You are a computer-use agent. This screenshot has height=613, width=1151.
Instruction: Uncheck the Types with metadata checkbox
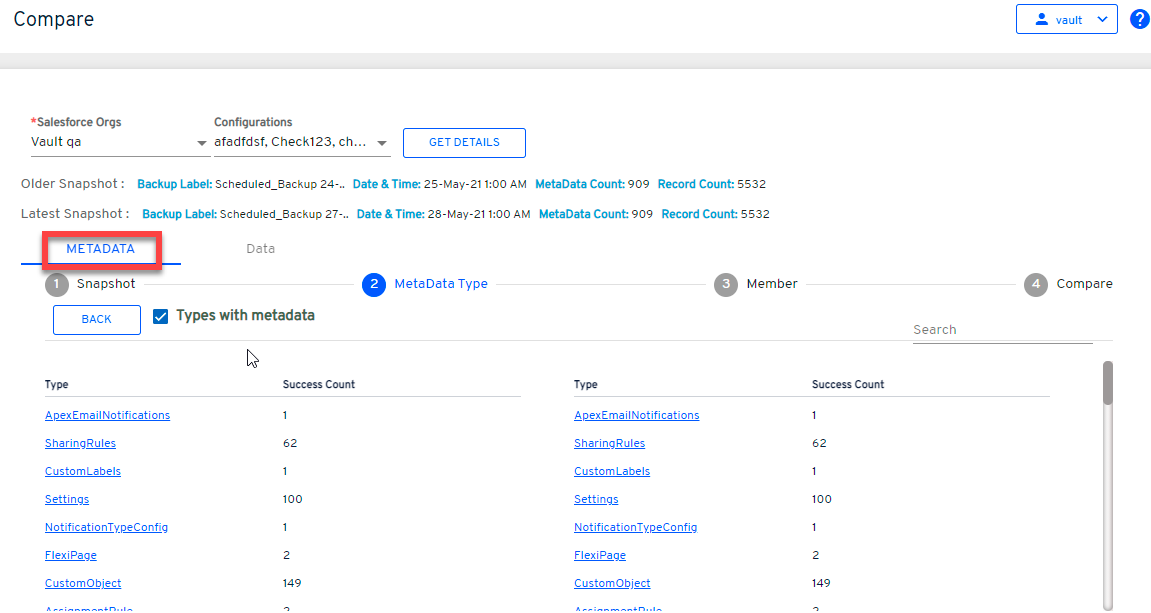click(161, 316)
